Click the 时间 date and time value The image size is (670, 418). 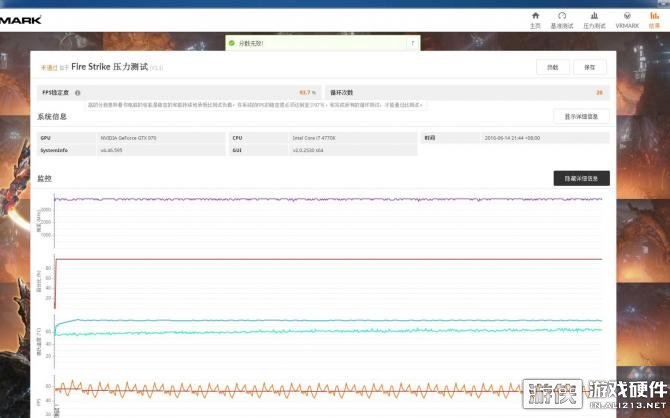coord(512,138)
